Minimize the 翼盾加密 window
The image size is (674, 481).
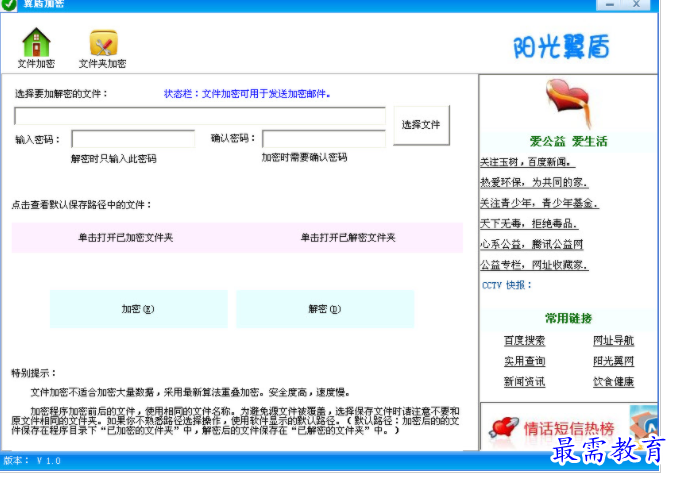coord(610,5)
